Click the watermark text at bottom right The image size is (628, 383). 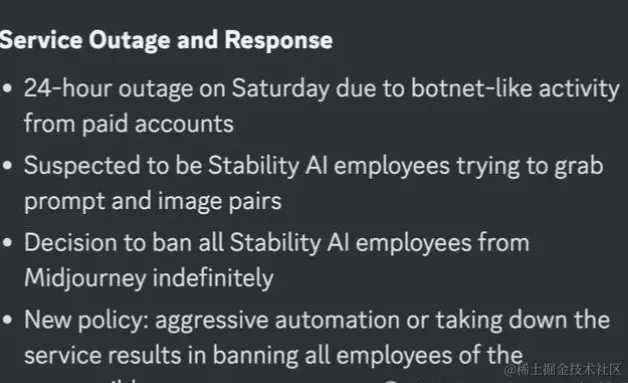pyautogui.click(x=563, y=369)
